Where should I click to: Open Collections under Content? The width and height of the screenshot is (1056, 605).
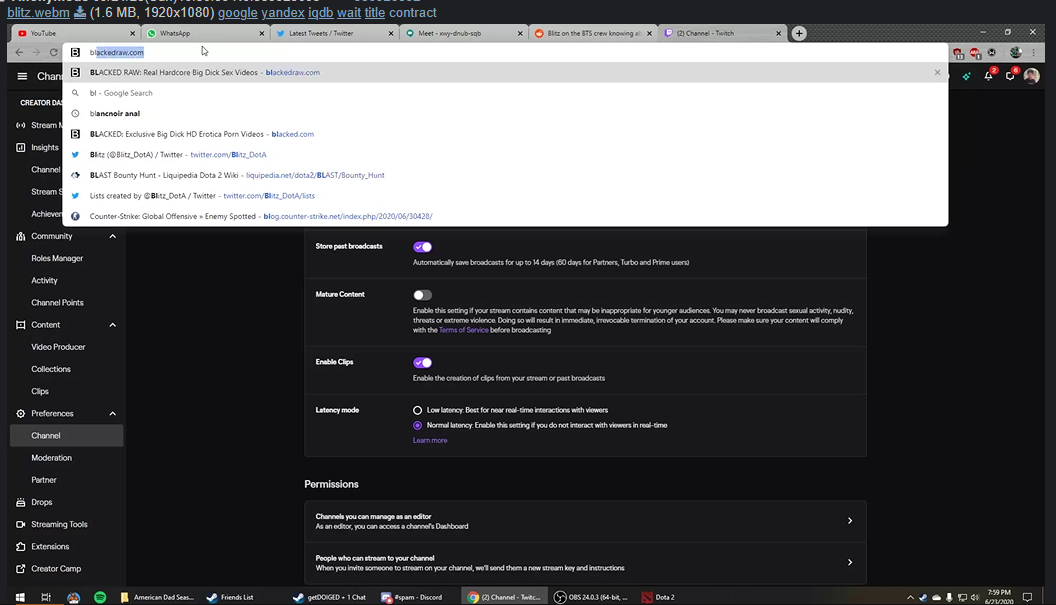pos(51,370)
